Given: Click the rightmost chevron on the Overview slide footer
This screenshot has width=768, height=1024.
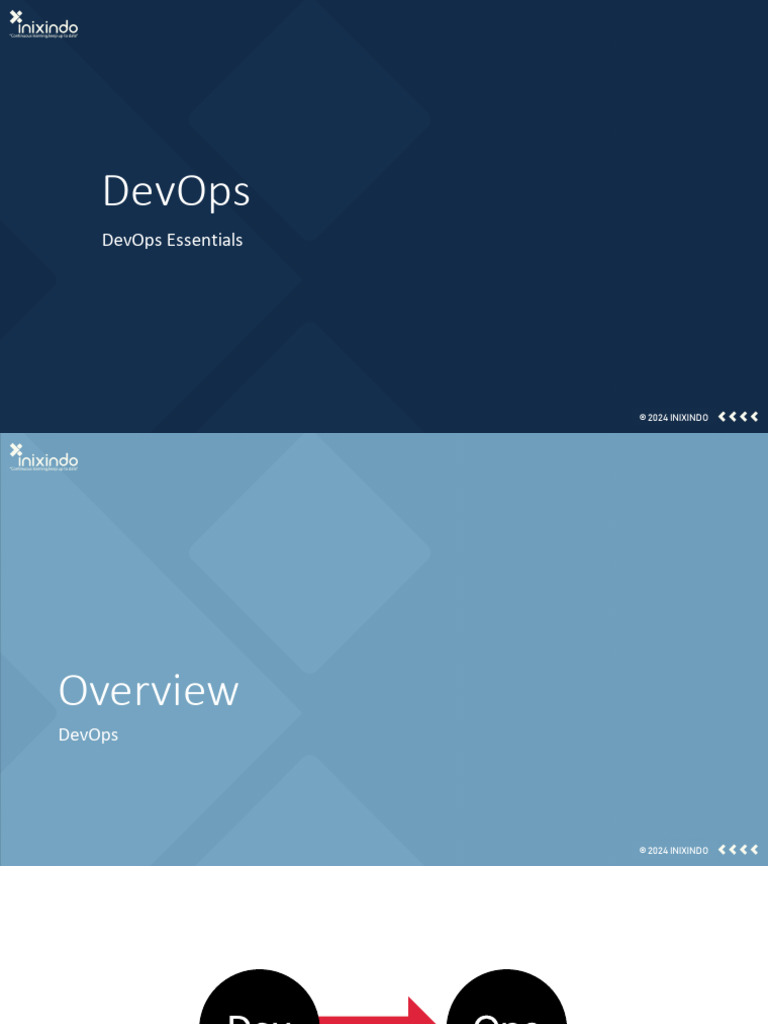Looking at the screenshot, I should point(754,850).
